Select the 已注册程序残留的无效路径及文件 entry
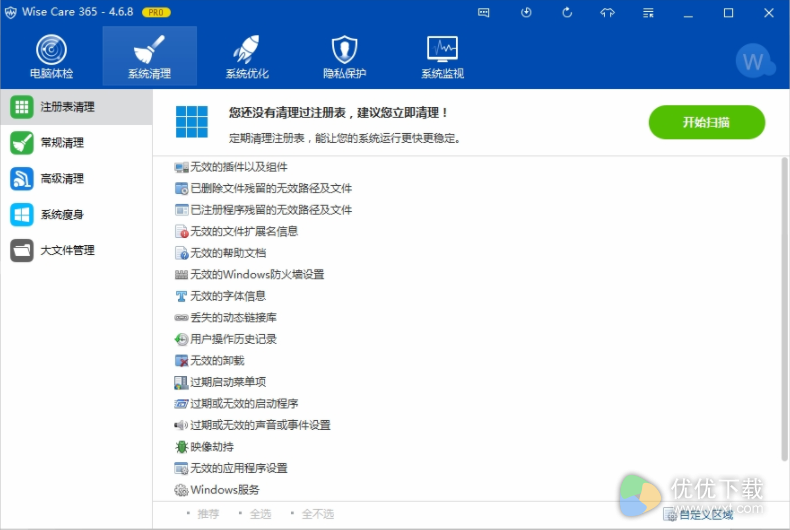This screenshot has width=790, height=530. pyautogui.click(x=271, y=210)
